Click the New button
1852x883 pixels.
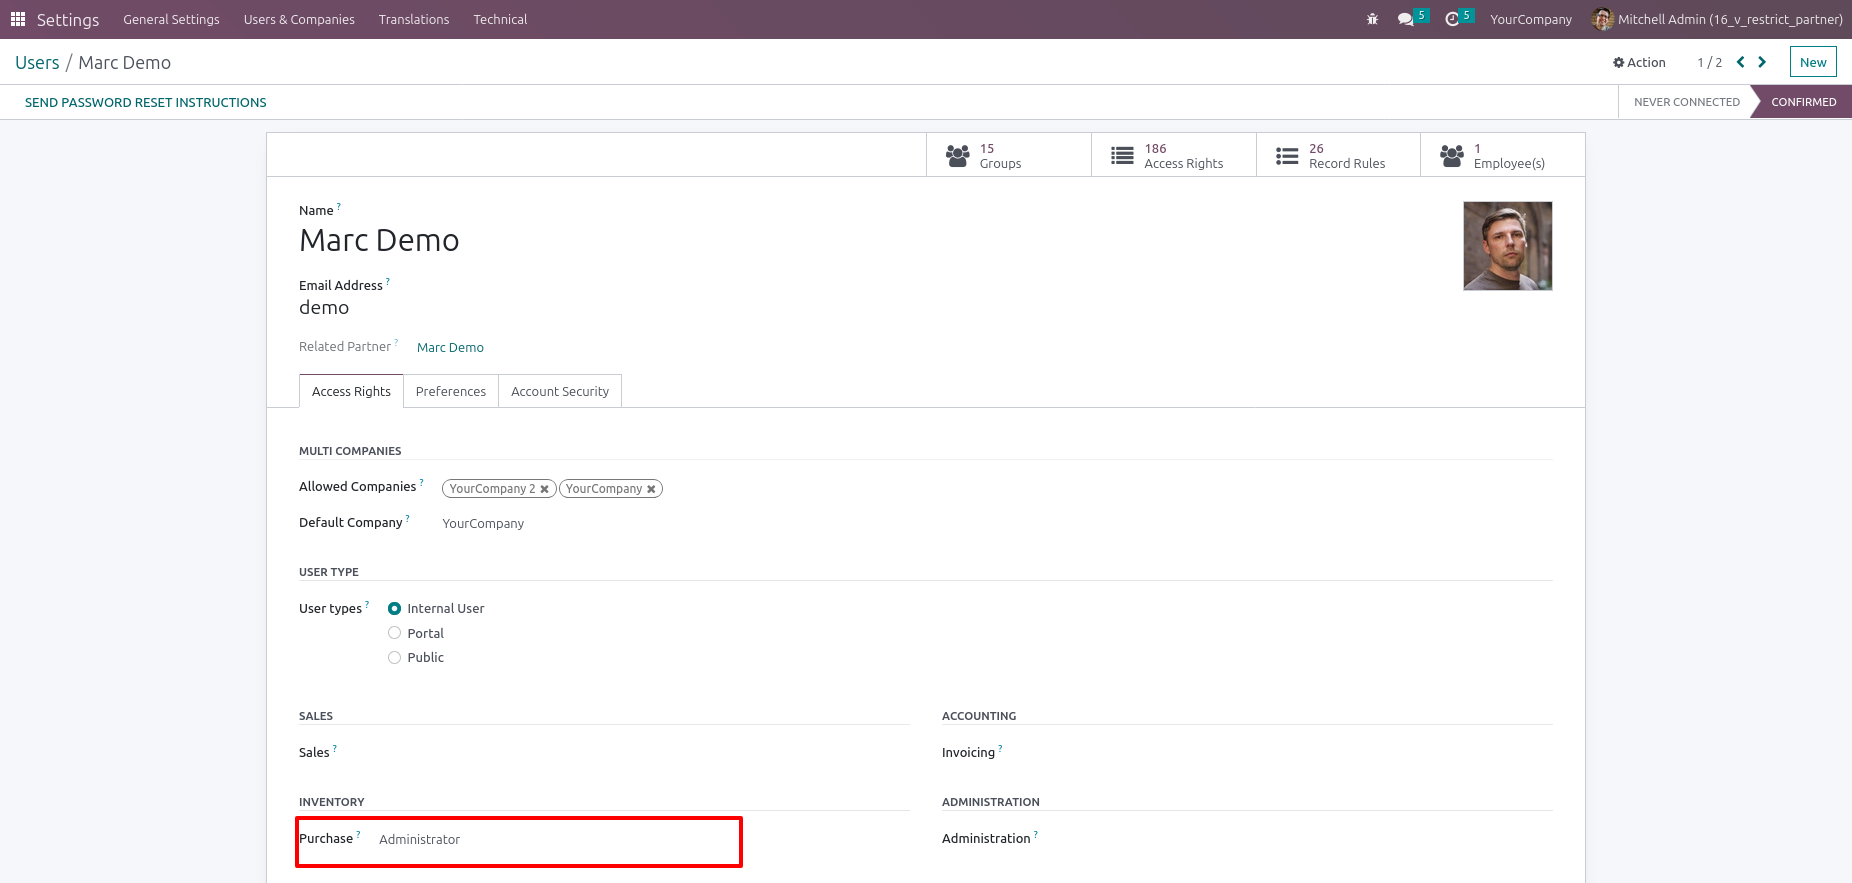pos(1813,62)
